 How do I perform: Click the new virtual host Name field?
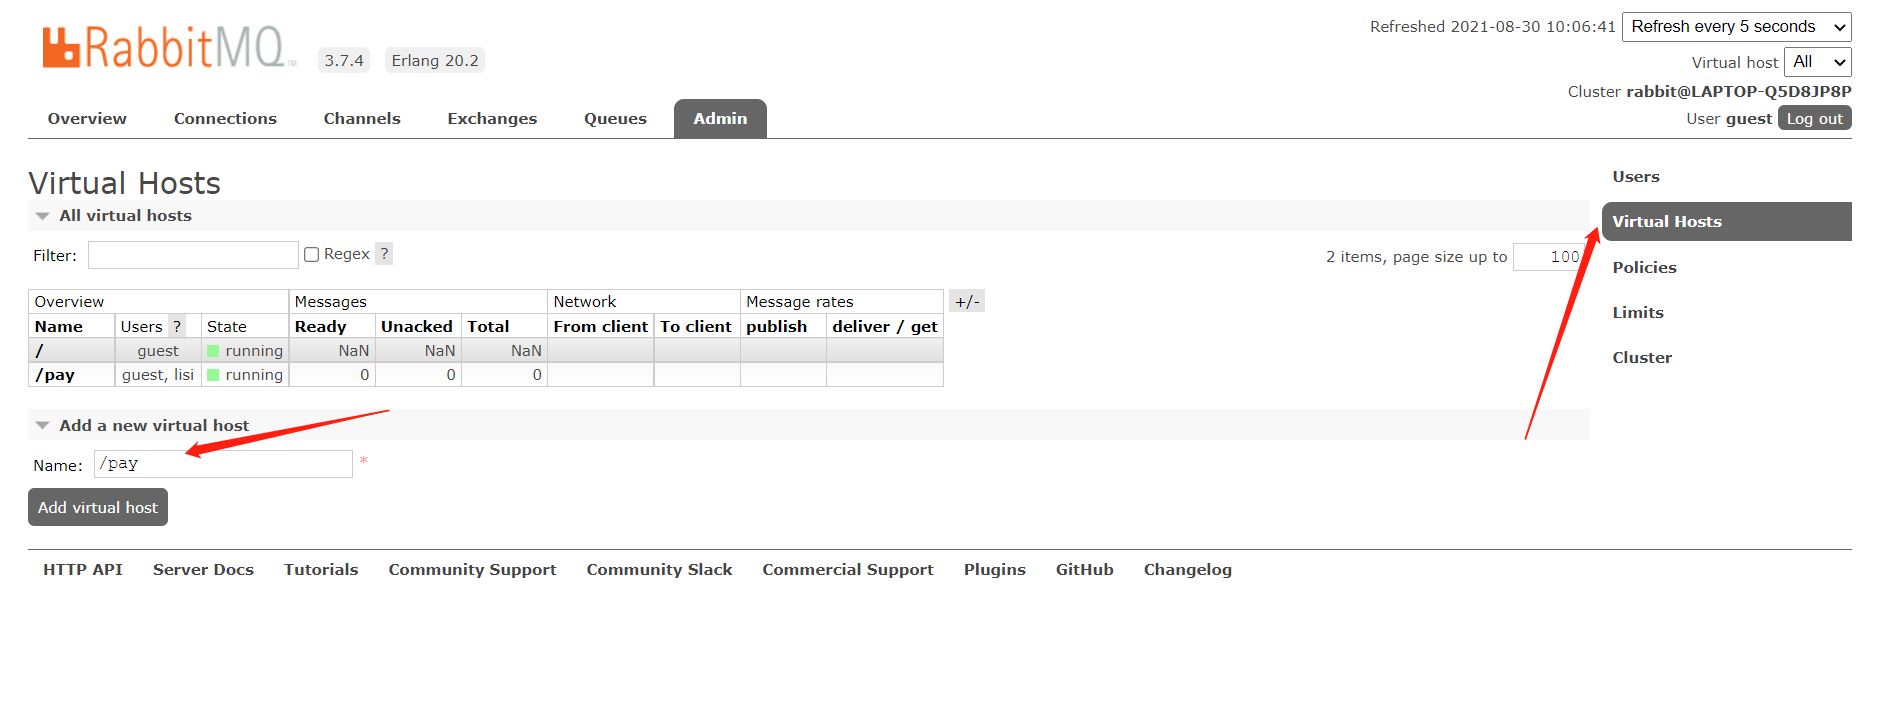click(223, 464)
